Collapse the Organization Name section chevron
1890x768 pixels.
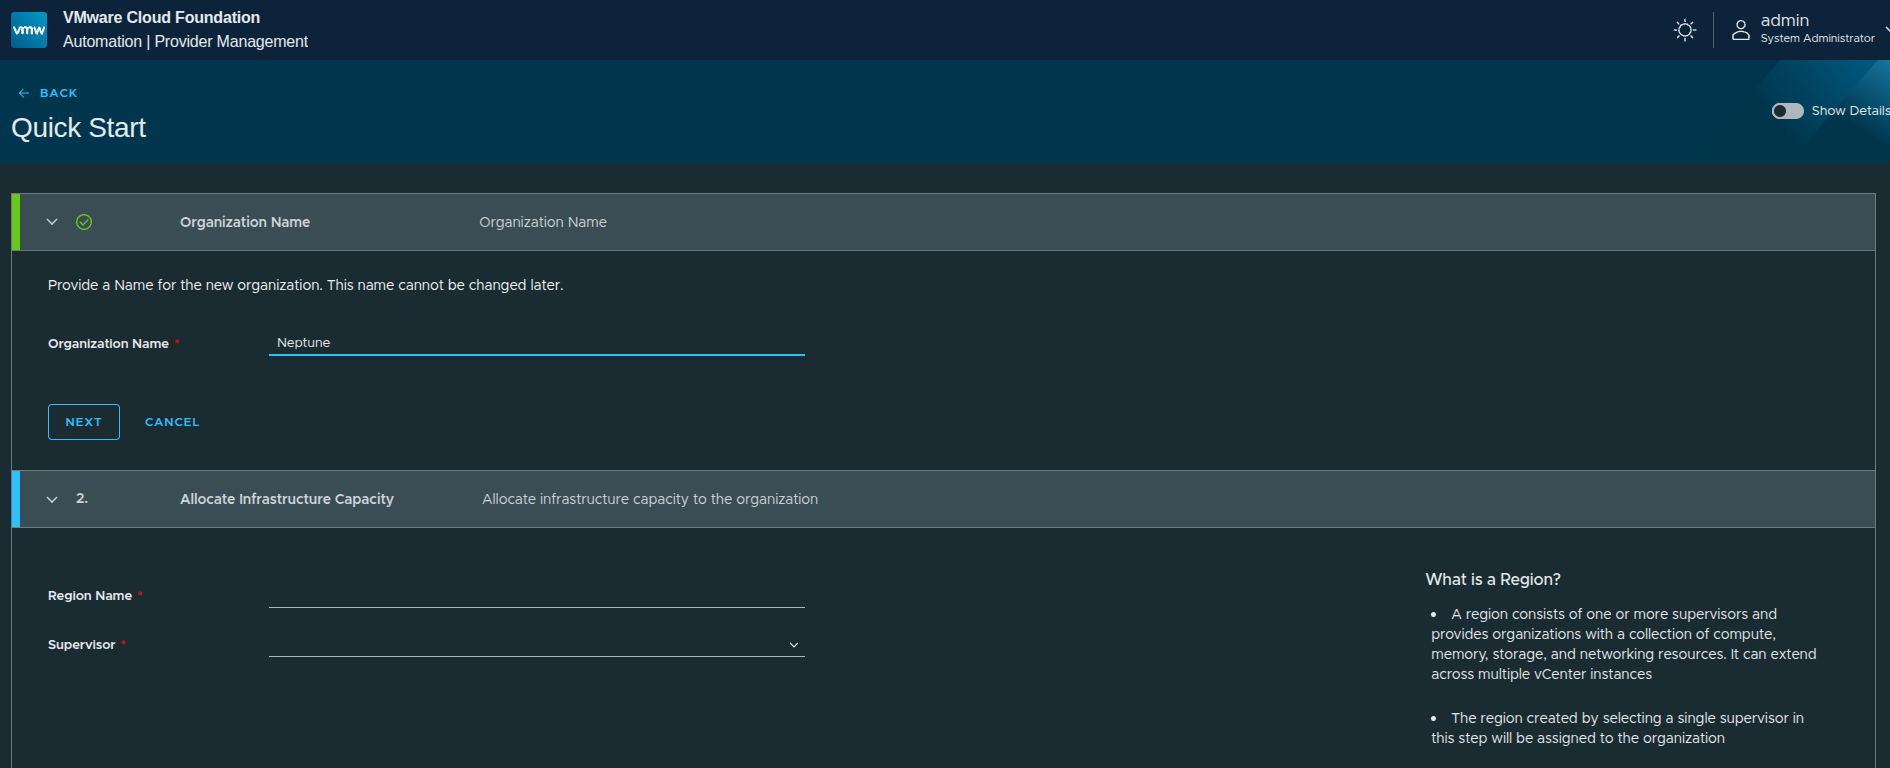(x=52, y=222)
